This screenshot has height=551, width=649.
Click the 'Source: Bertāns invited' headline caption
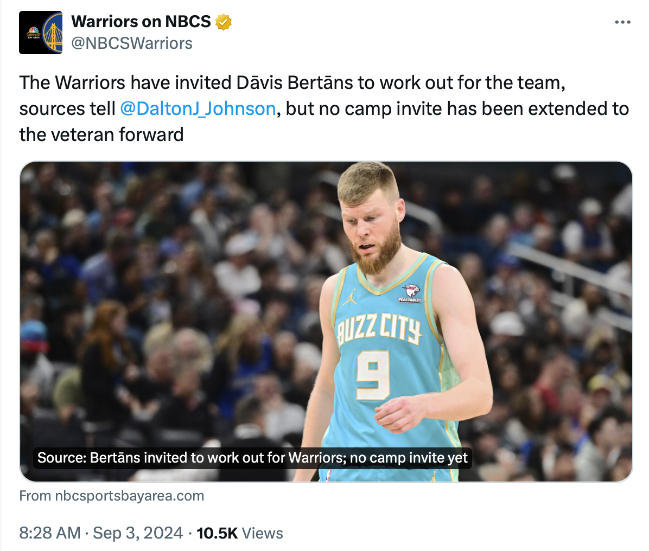pos(253,457)
